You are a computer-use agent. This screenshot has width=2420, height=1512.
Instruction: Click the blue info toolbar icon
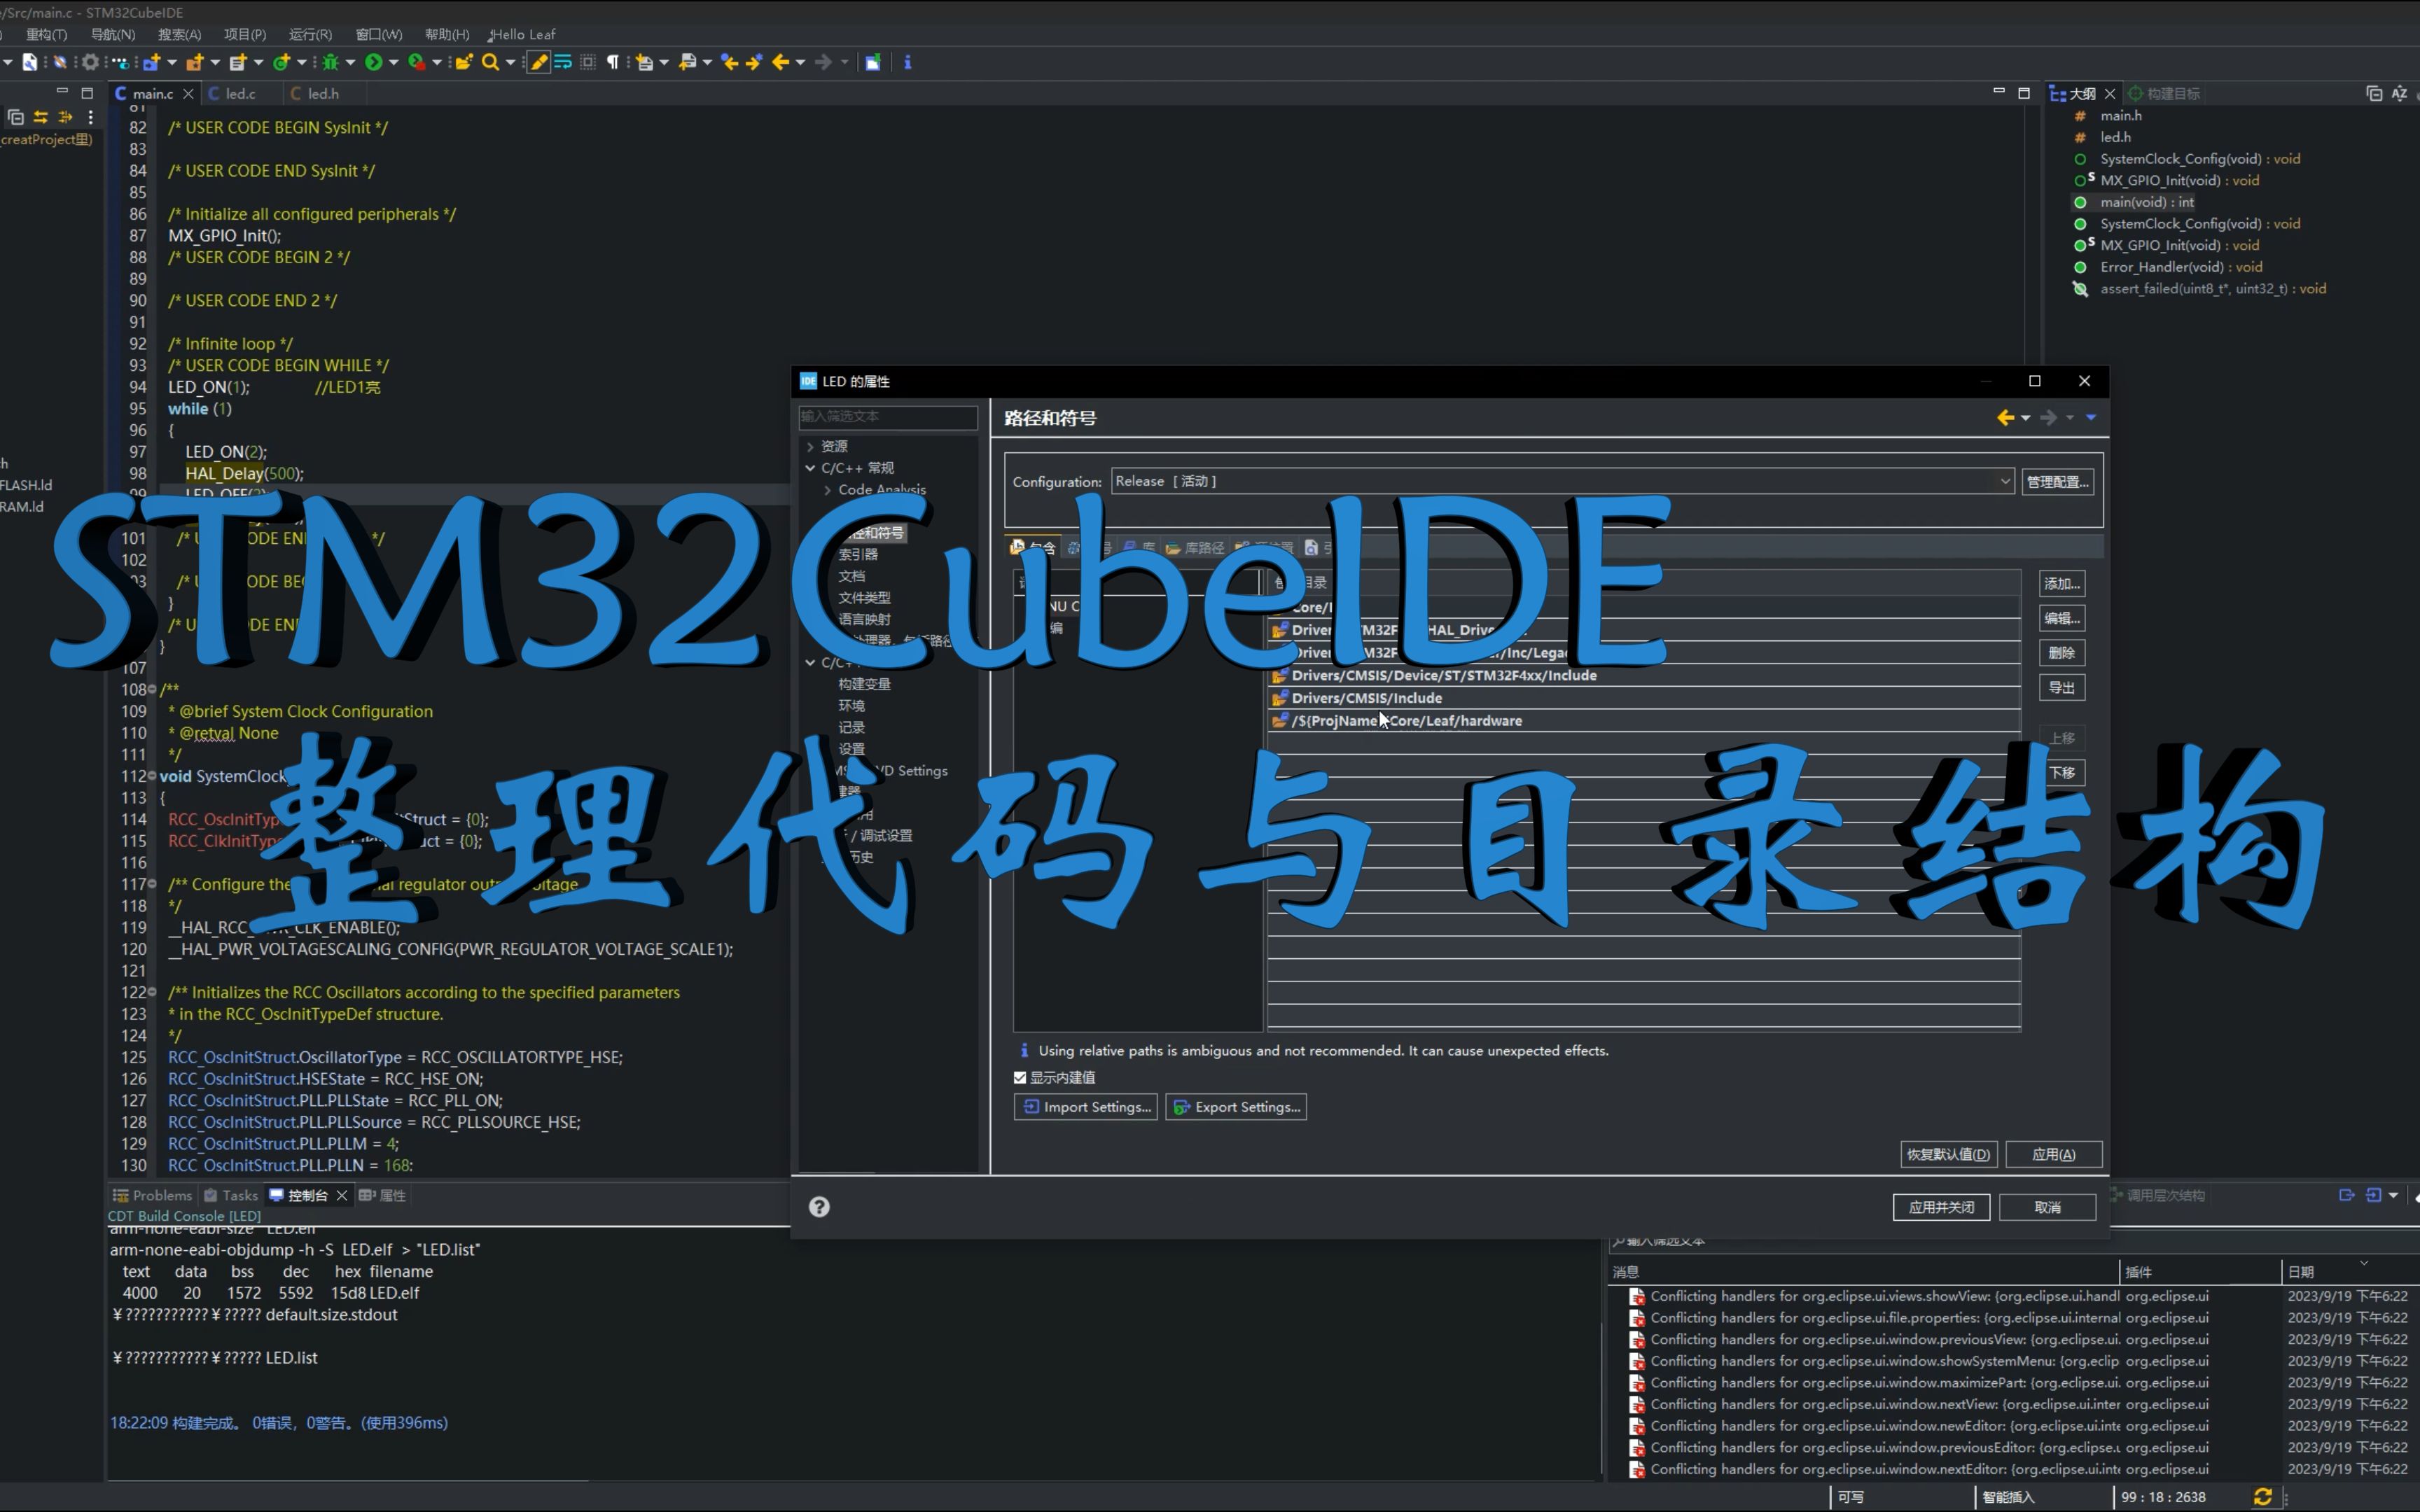(907, 62)
